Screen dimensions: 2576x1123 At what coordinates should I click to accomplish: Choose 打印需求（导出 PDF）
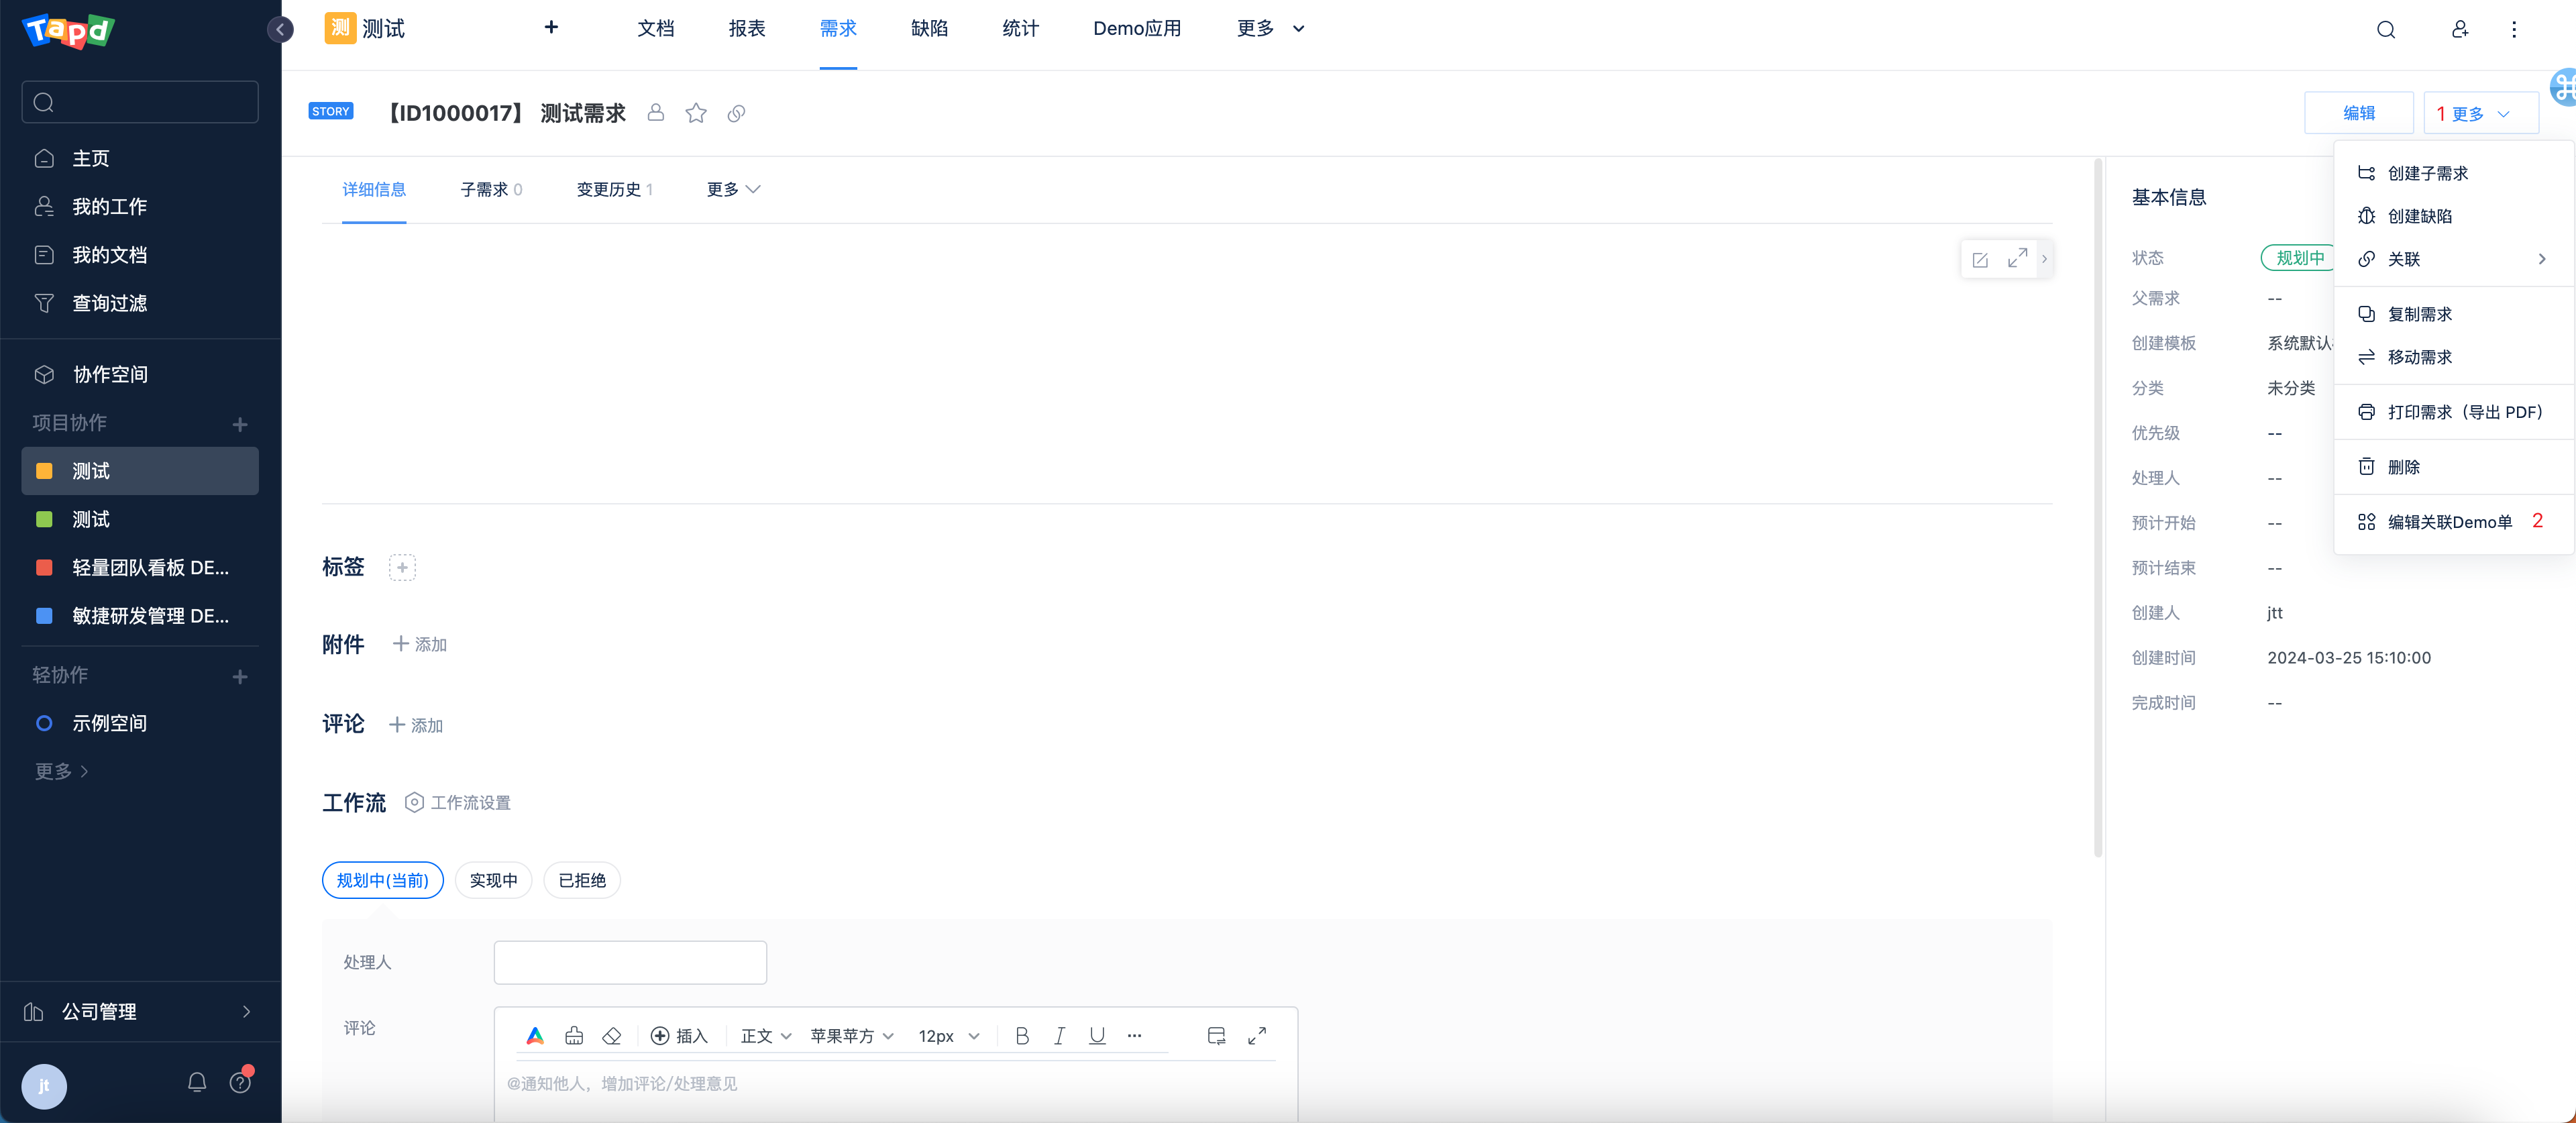point(2453,412)
